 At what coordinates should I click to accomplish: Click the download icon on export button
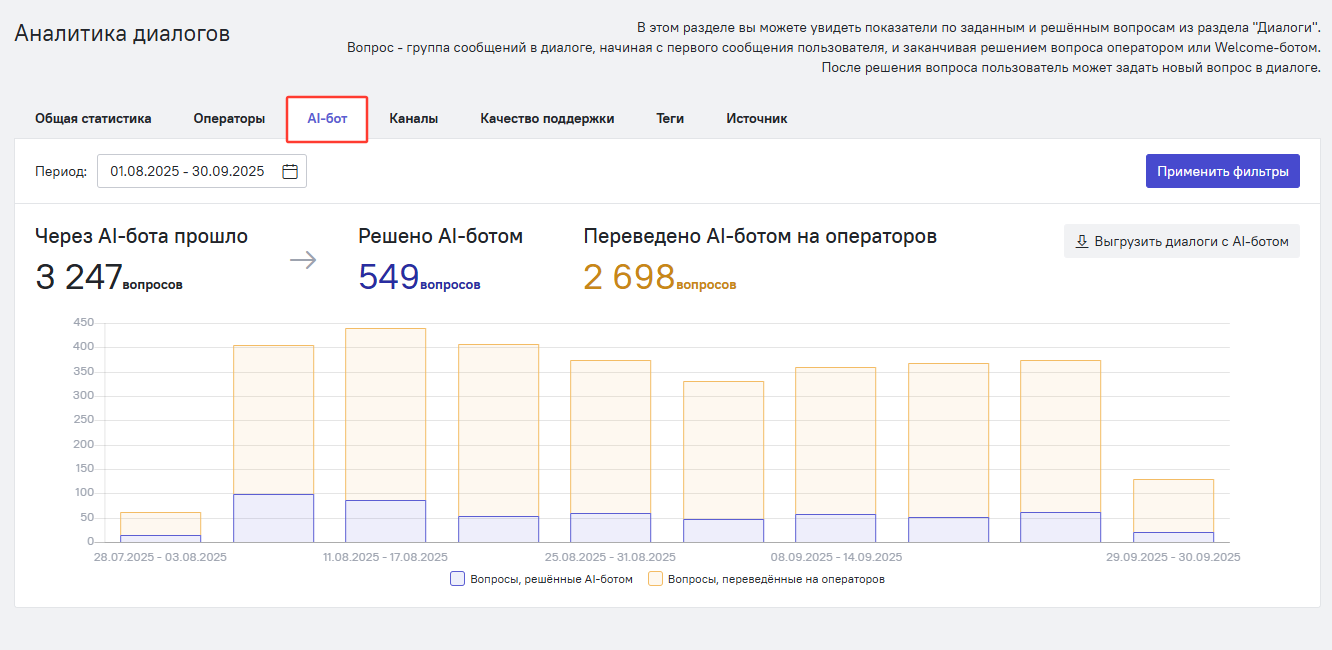[x=1081, y=241]
